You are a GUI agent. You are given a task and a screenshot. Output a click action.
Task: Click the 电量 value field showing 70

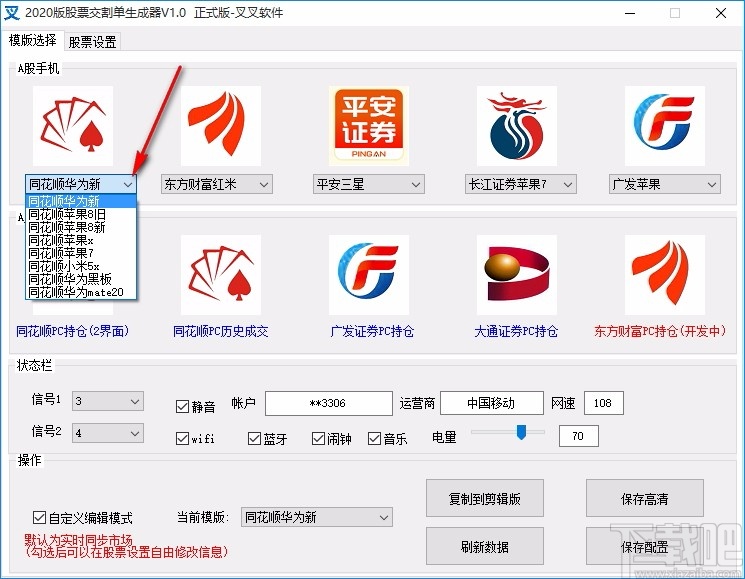(x=579, y=436)
